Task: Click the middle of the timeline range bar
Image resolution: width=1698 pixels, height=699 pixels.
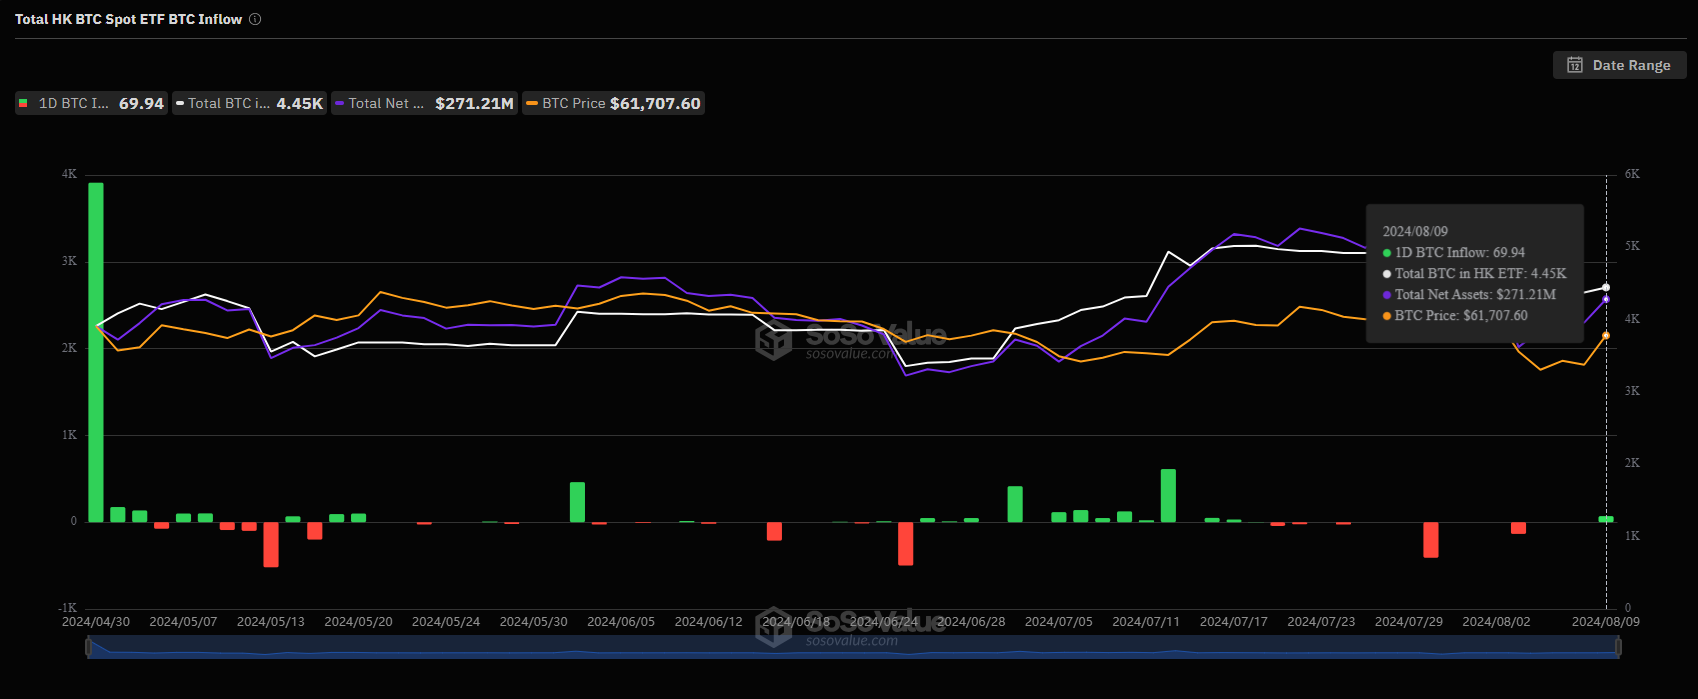Action: tap(853, 648)
